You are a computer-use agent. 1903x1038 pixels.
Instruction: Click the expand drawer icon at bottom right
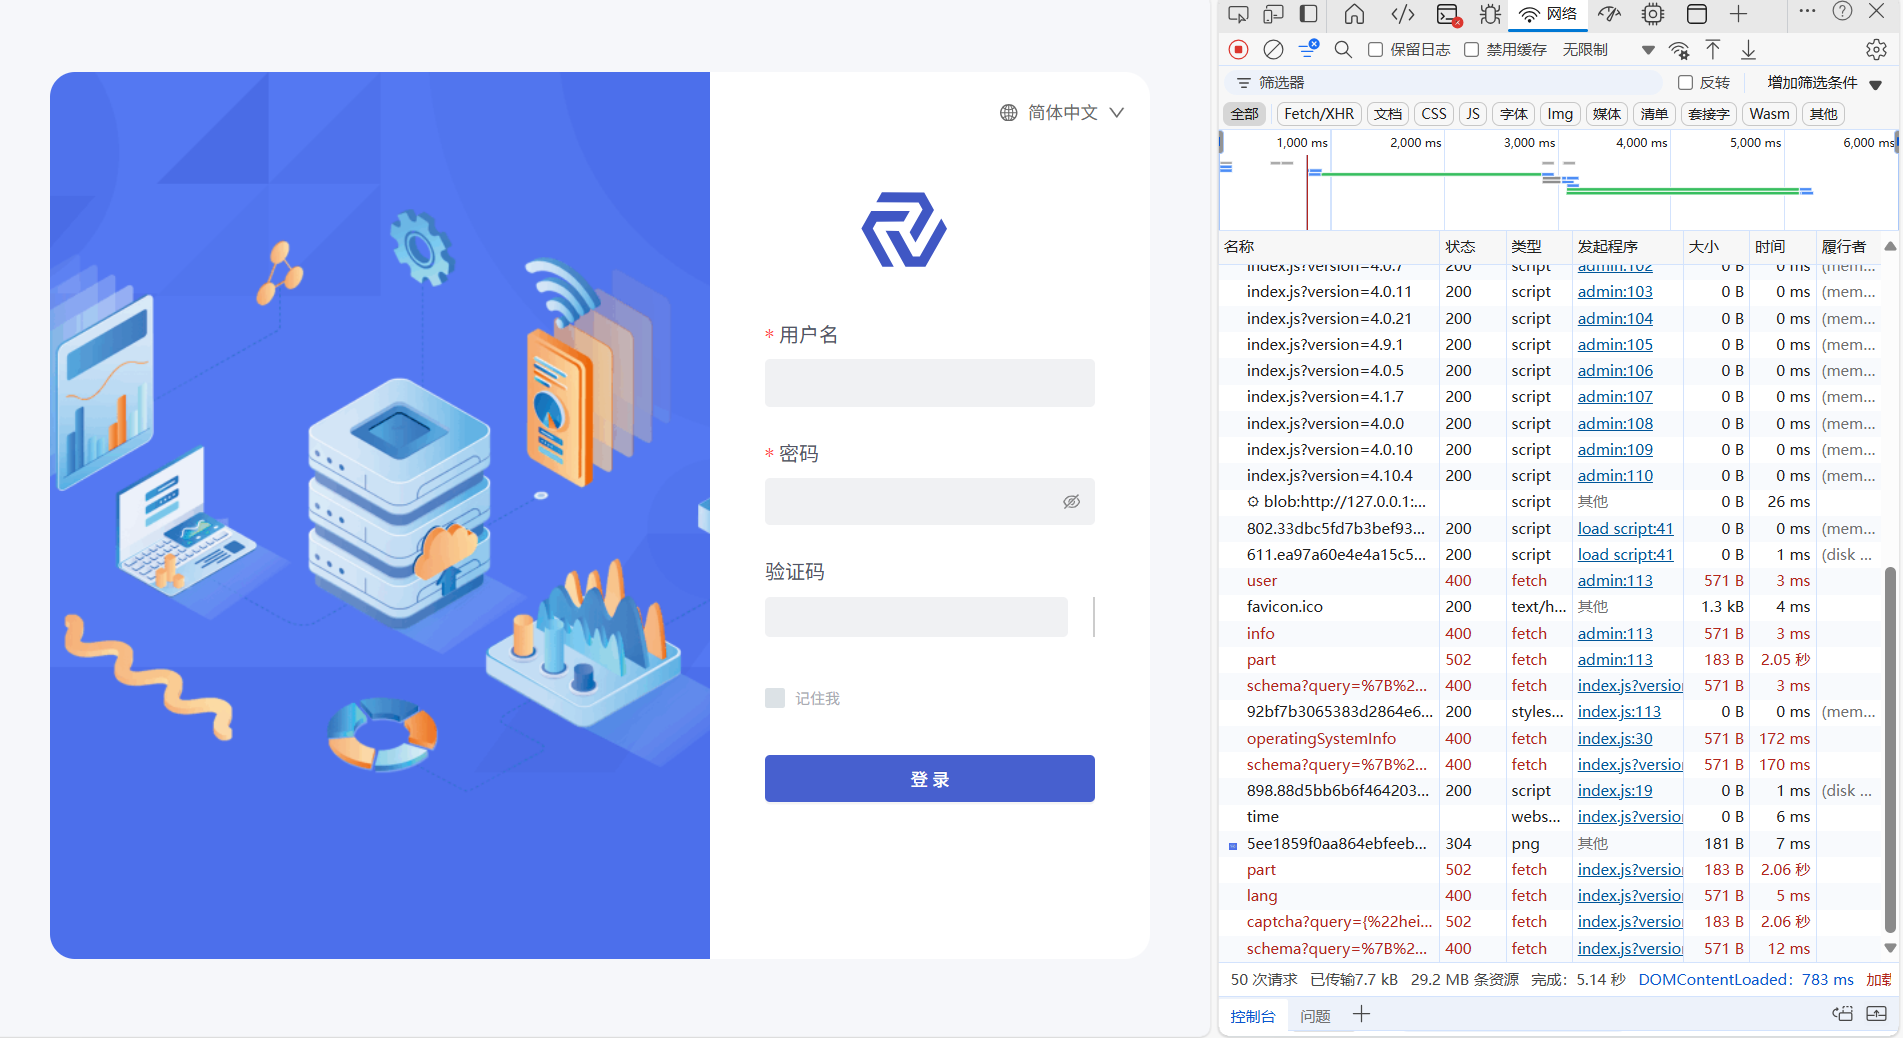pos(1876,1014)
